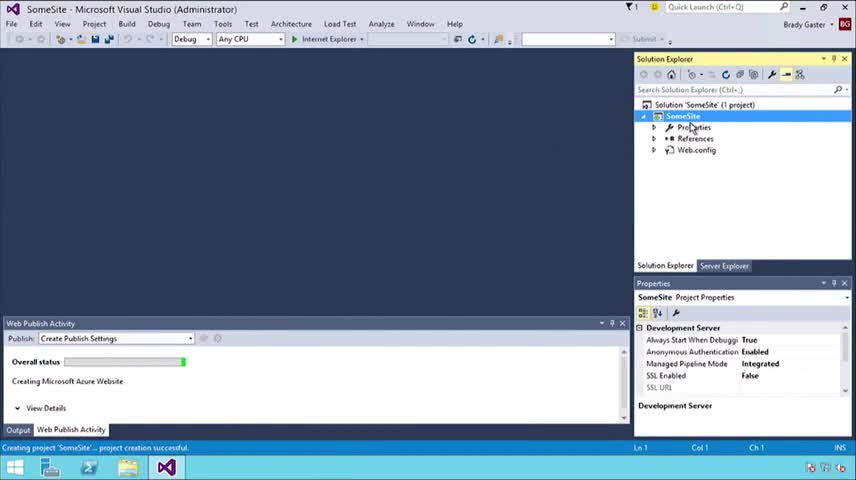The height and width of the screenshot is (480, 856).
Task: Open the Load Test menu
Action: (340, 24)
